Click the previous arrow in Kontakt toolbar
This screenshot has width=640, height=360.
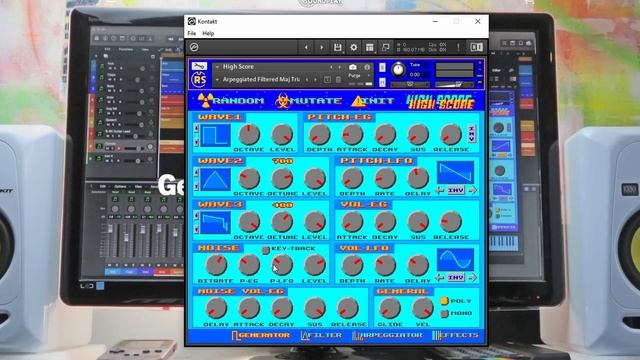[306, 47]
